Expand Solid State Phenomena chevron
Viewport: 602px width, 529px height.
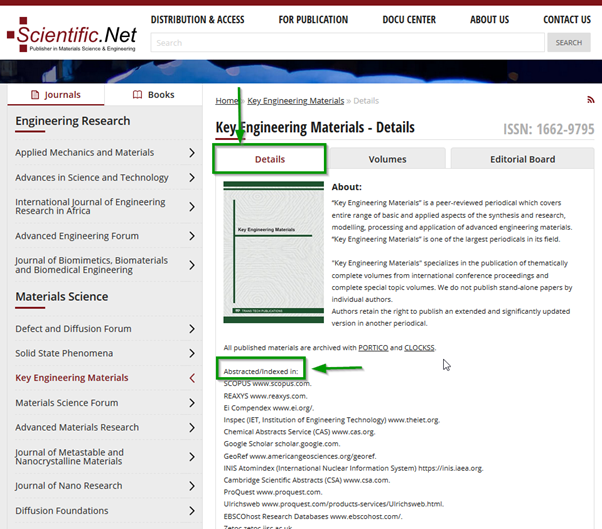coord(192,353)
